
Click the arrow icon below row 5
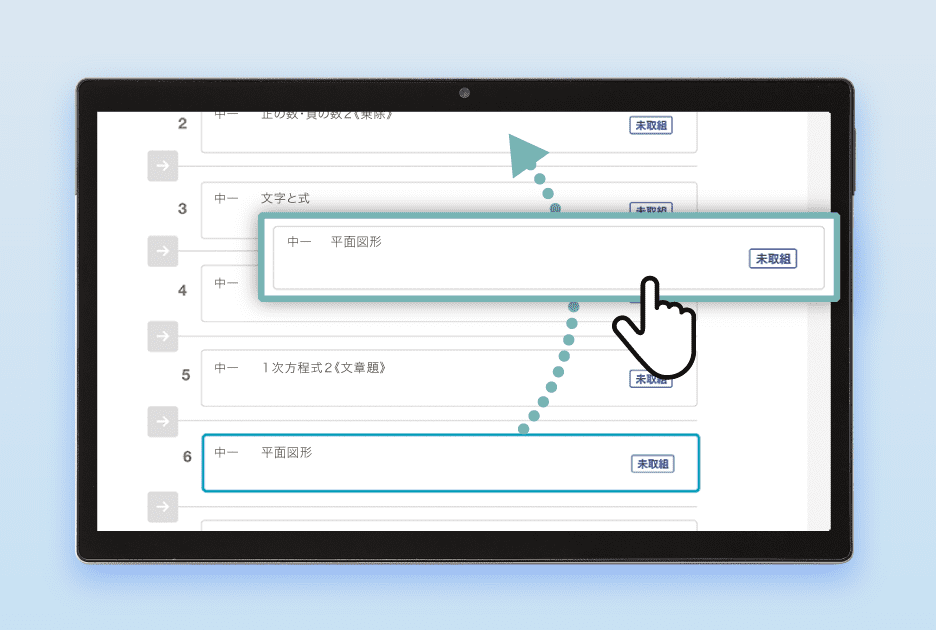(162, 421)
